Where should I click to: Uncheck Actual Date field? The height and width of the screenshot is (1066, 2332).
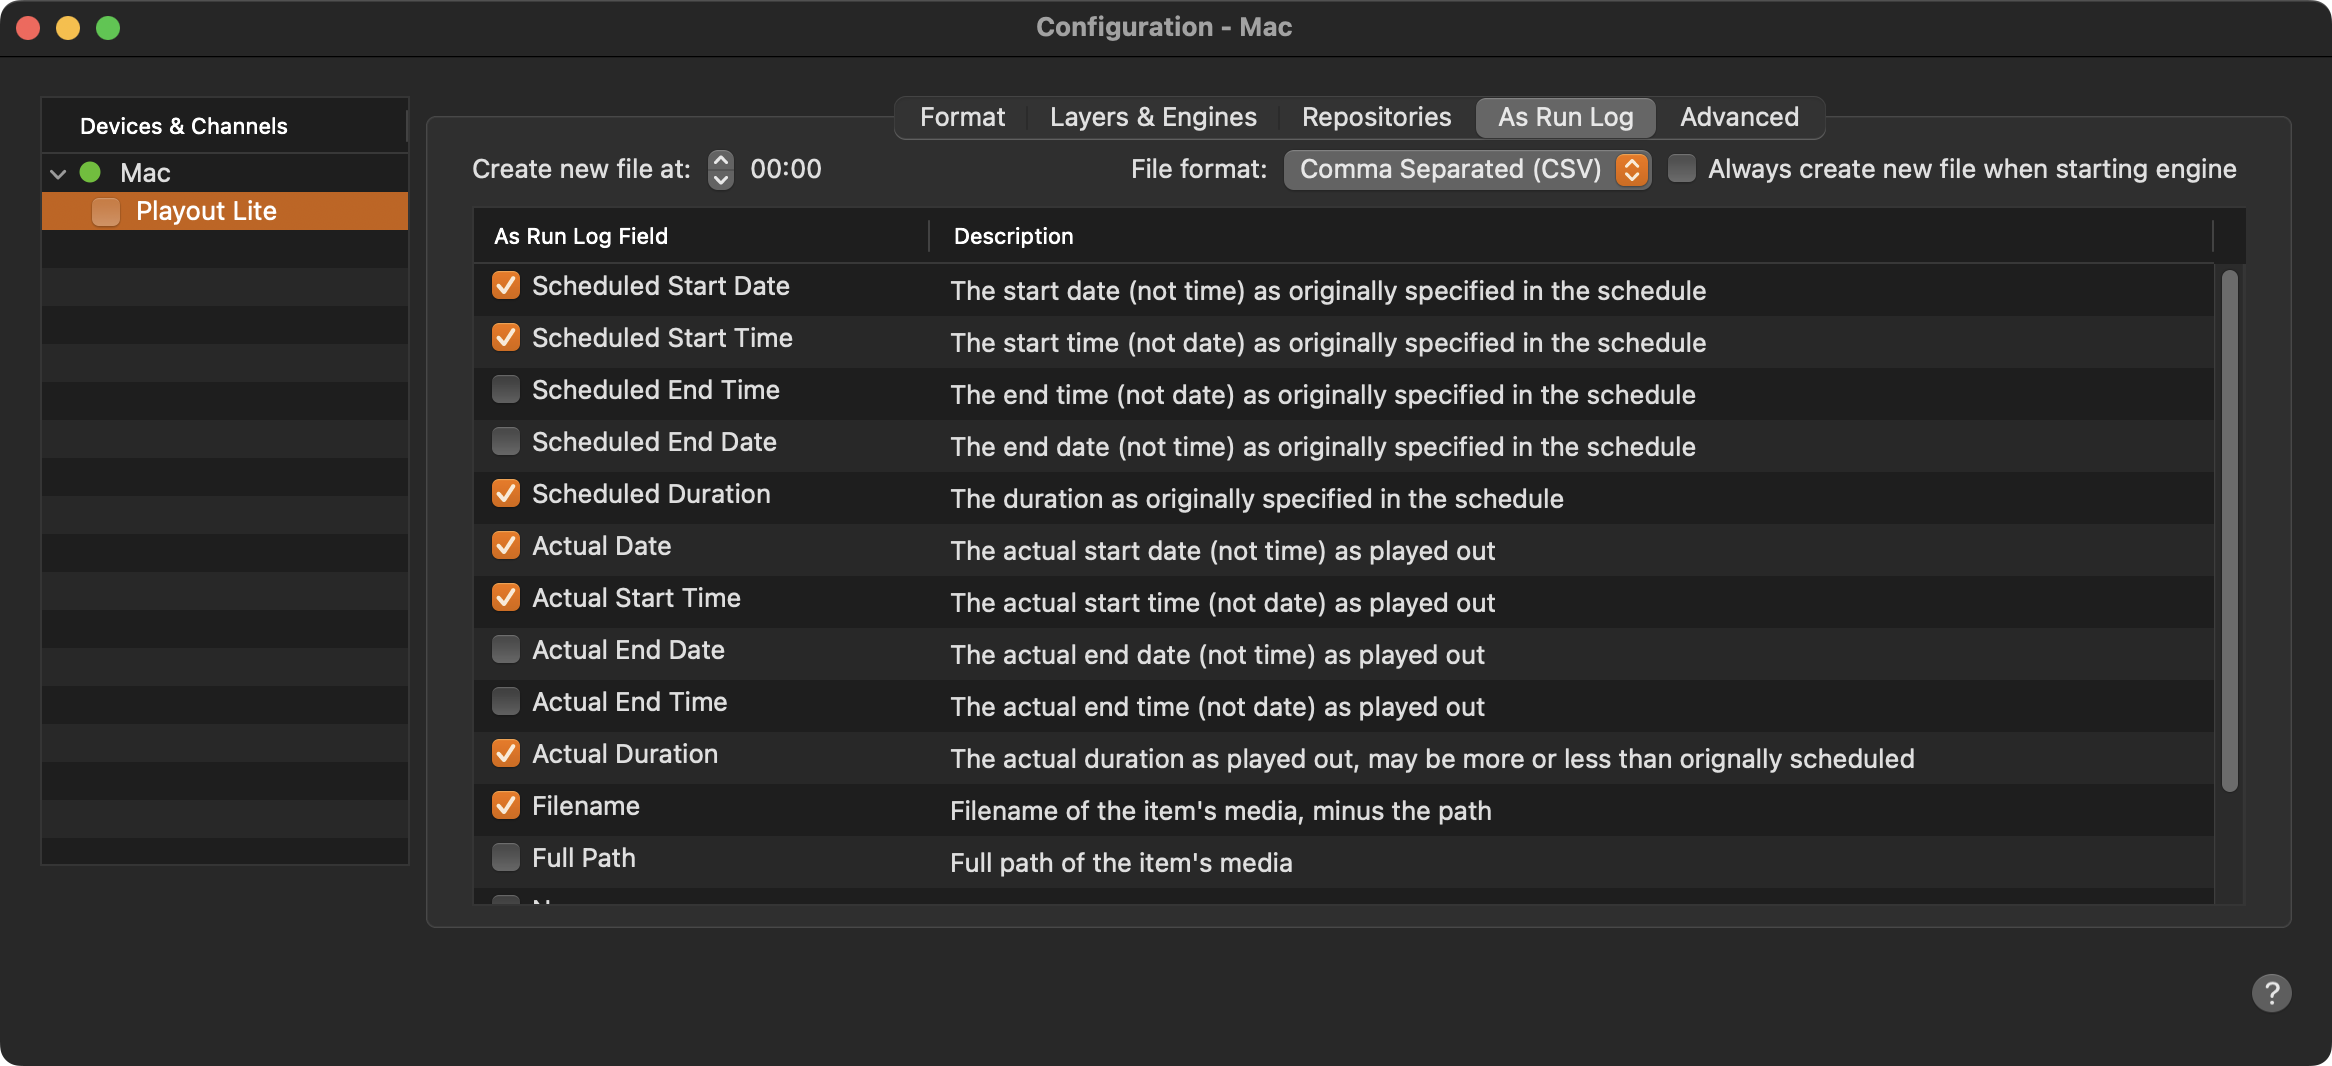click(x=506, y=545)
